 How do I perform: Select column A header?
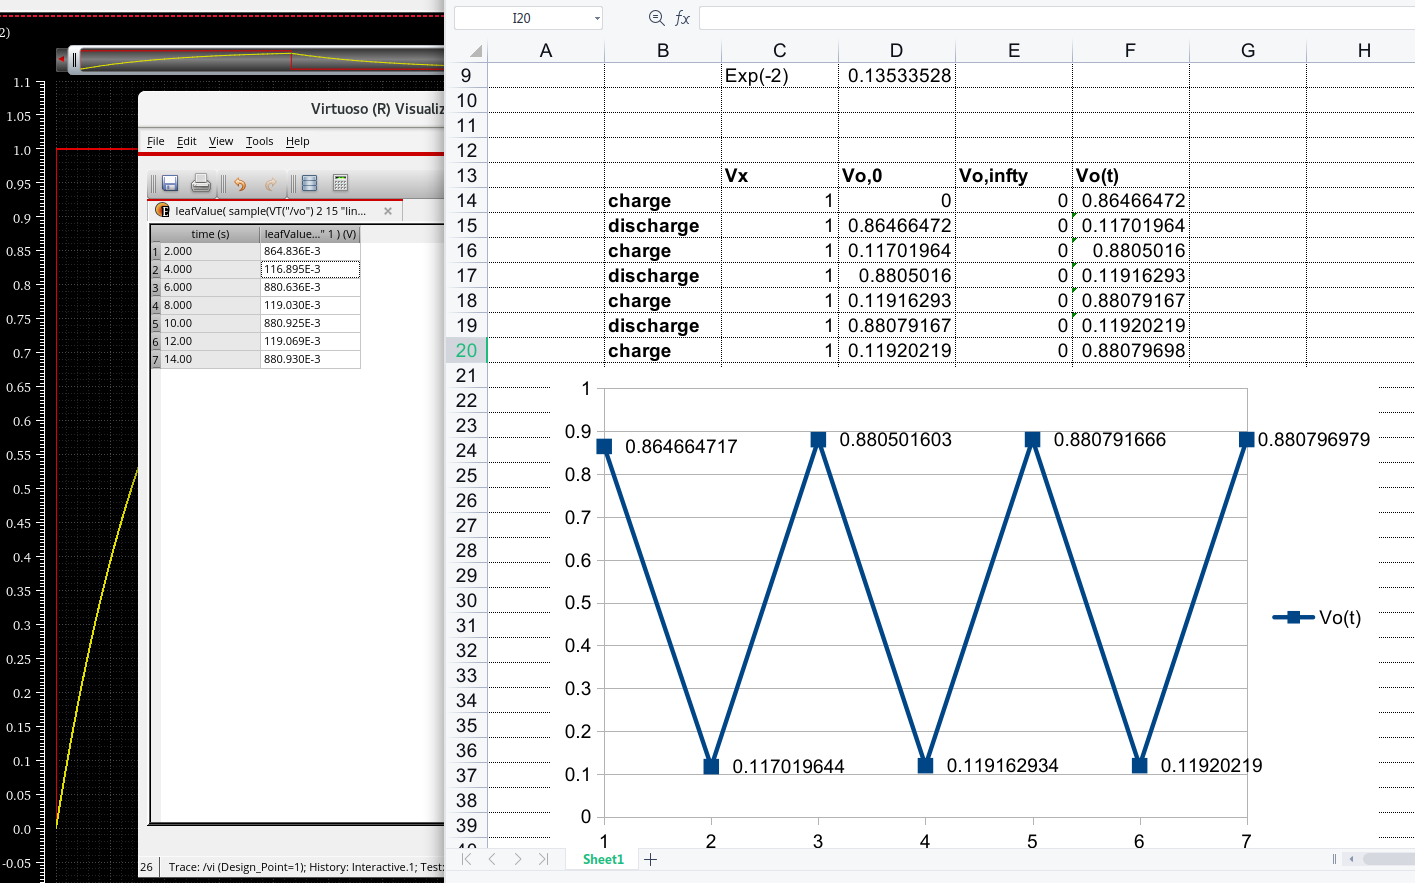pos(546,50)
